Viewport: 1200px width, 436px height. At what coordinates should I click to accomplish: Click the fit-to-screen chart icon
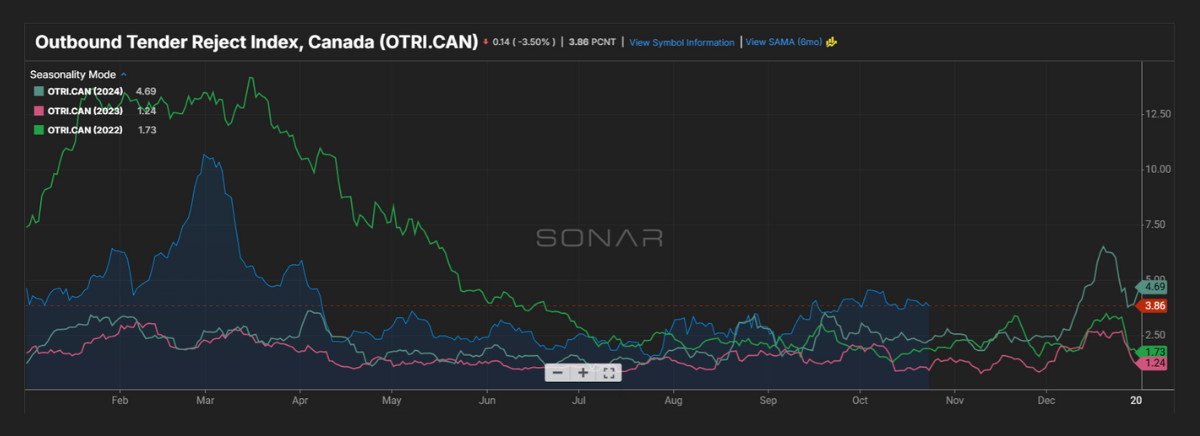(608, 373)
